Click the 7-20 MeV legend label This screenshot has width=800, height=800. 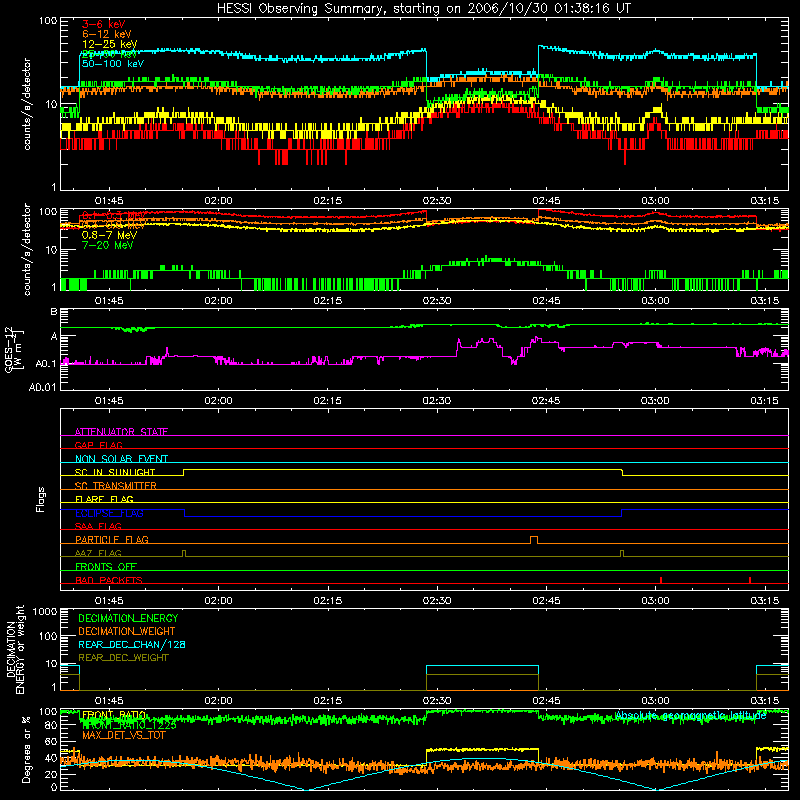click(x=107, y=245)
